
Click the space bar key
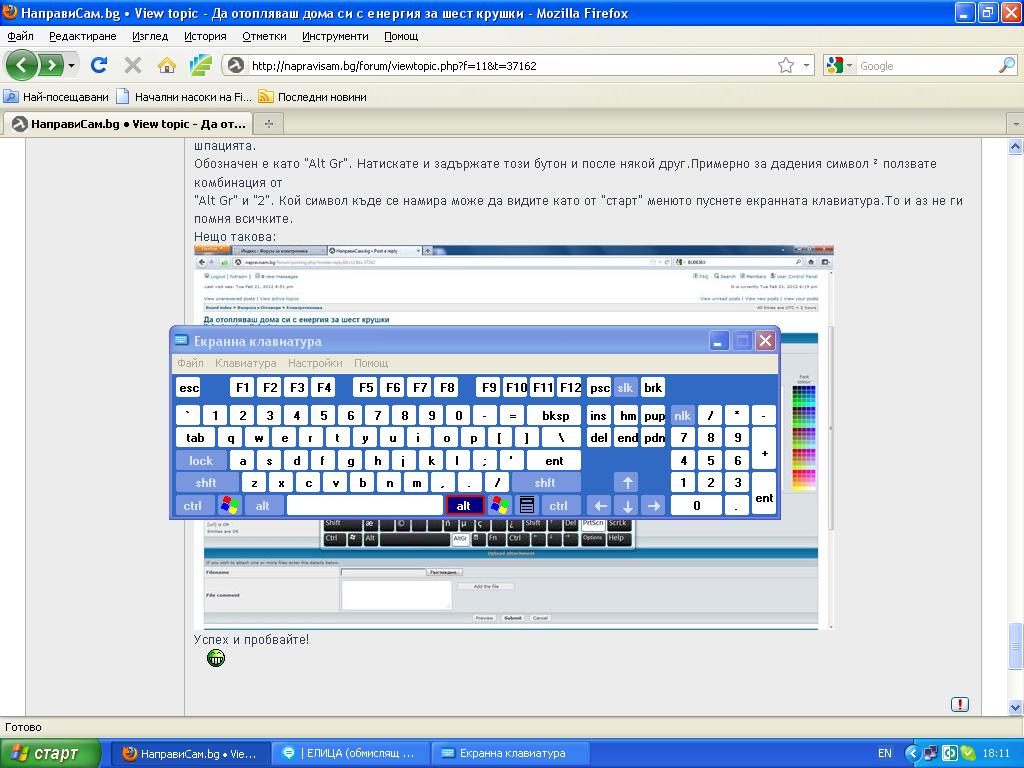pos(365,505)
